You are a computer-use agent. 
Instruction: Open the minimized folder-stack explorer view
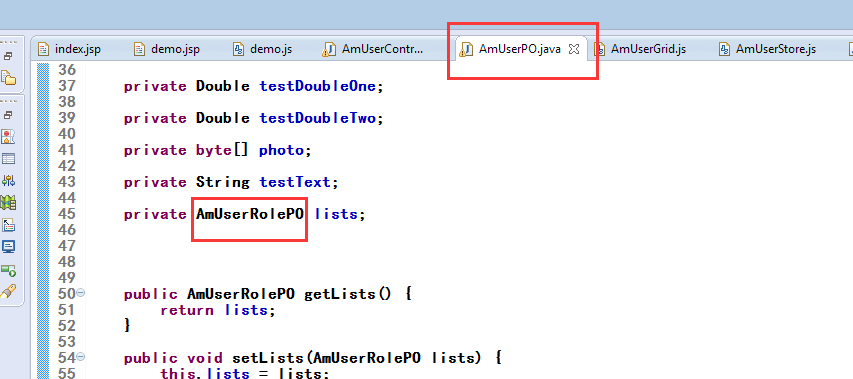9,78
